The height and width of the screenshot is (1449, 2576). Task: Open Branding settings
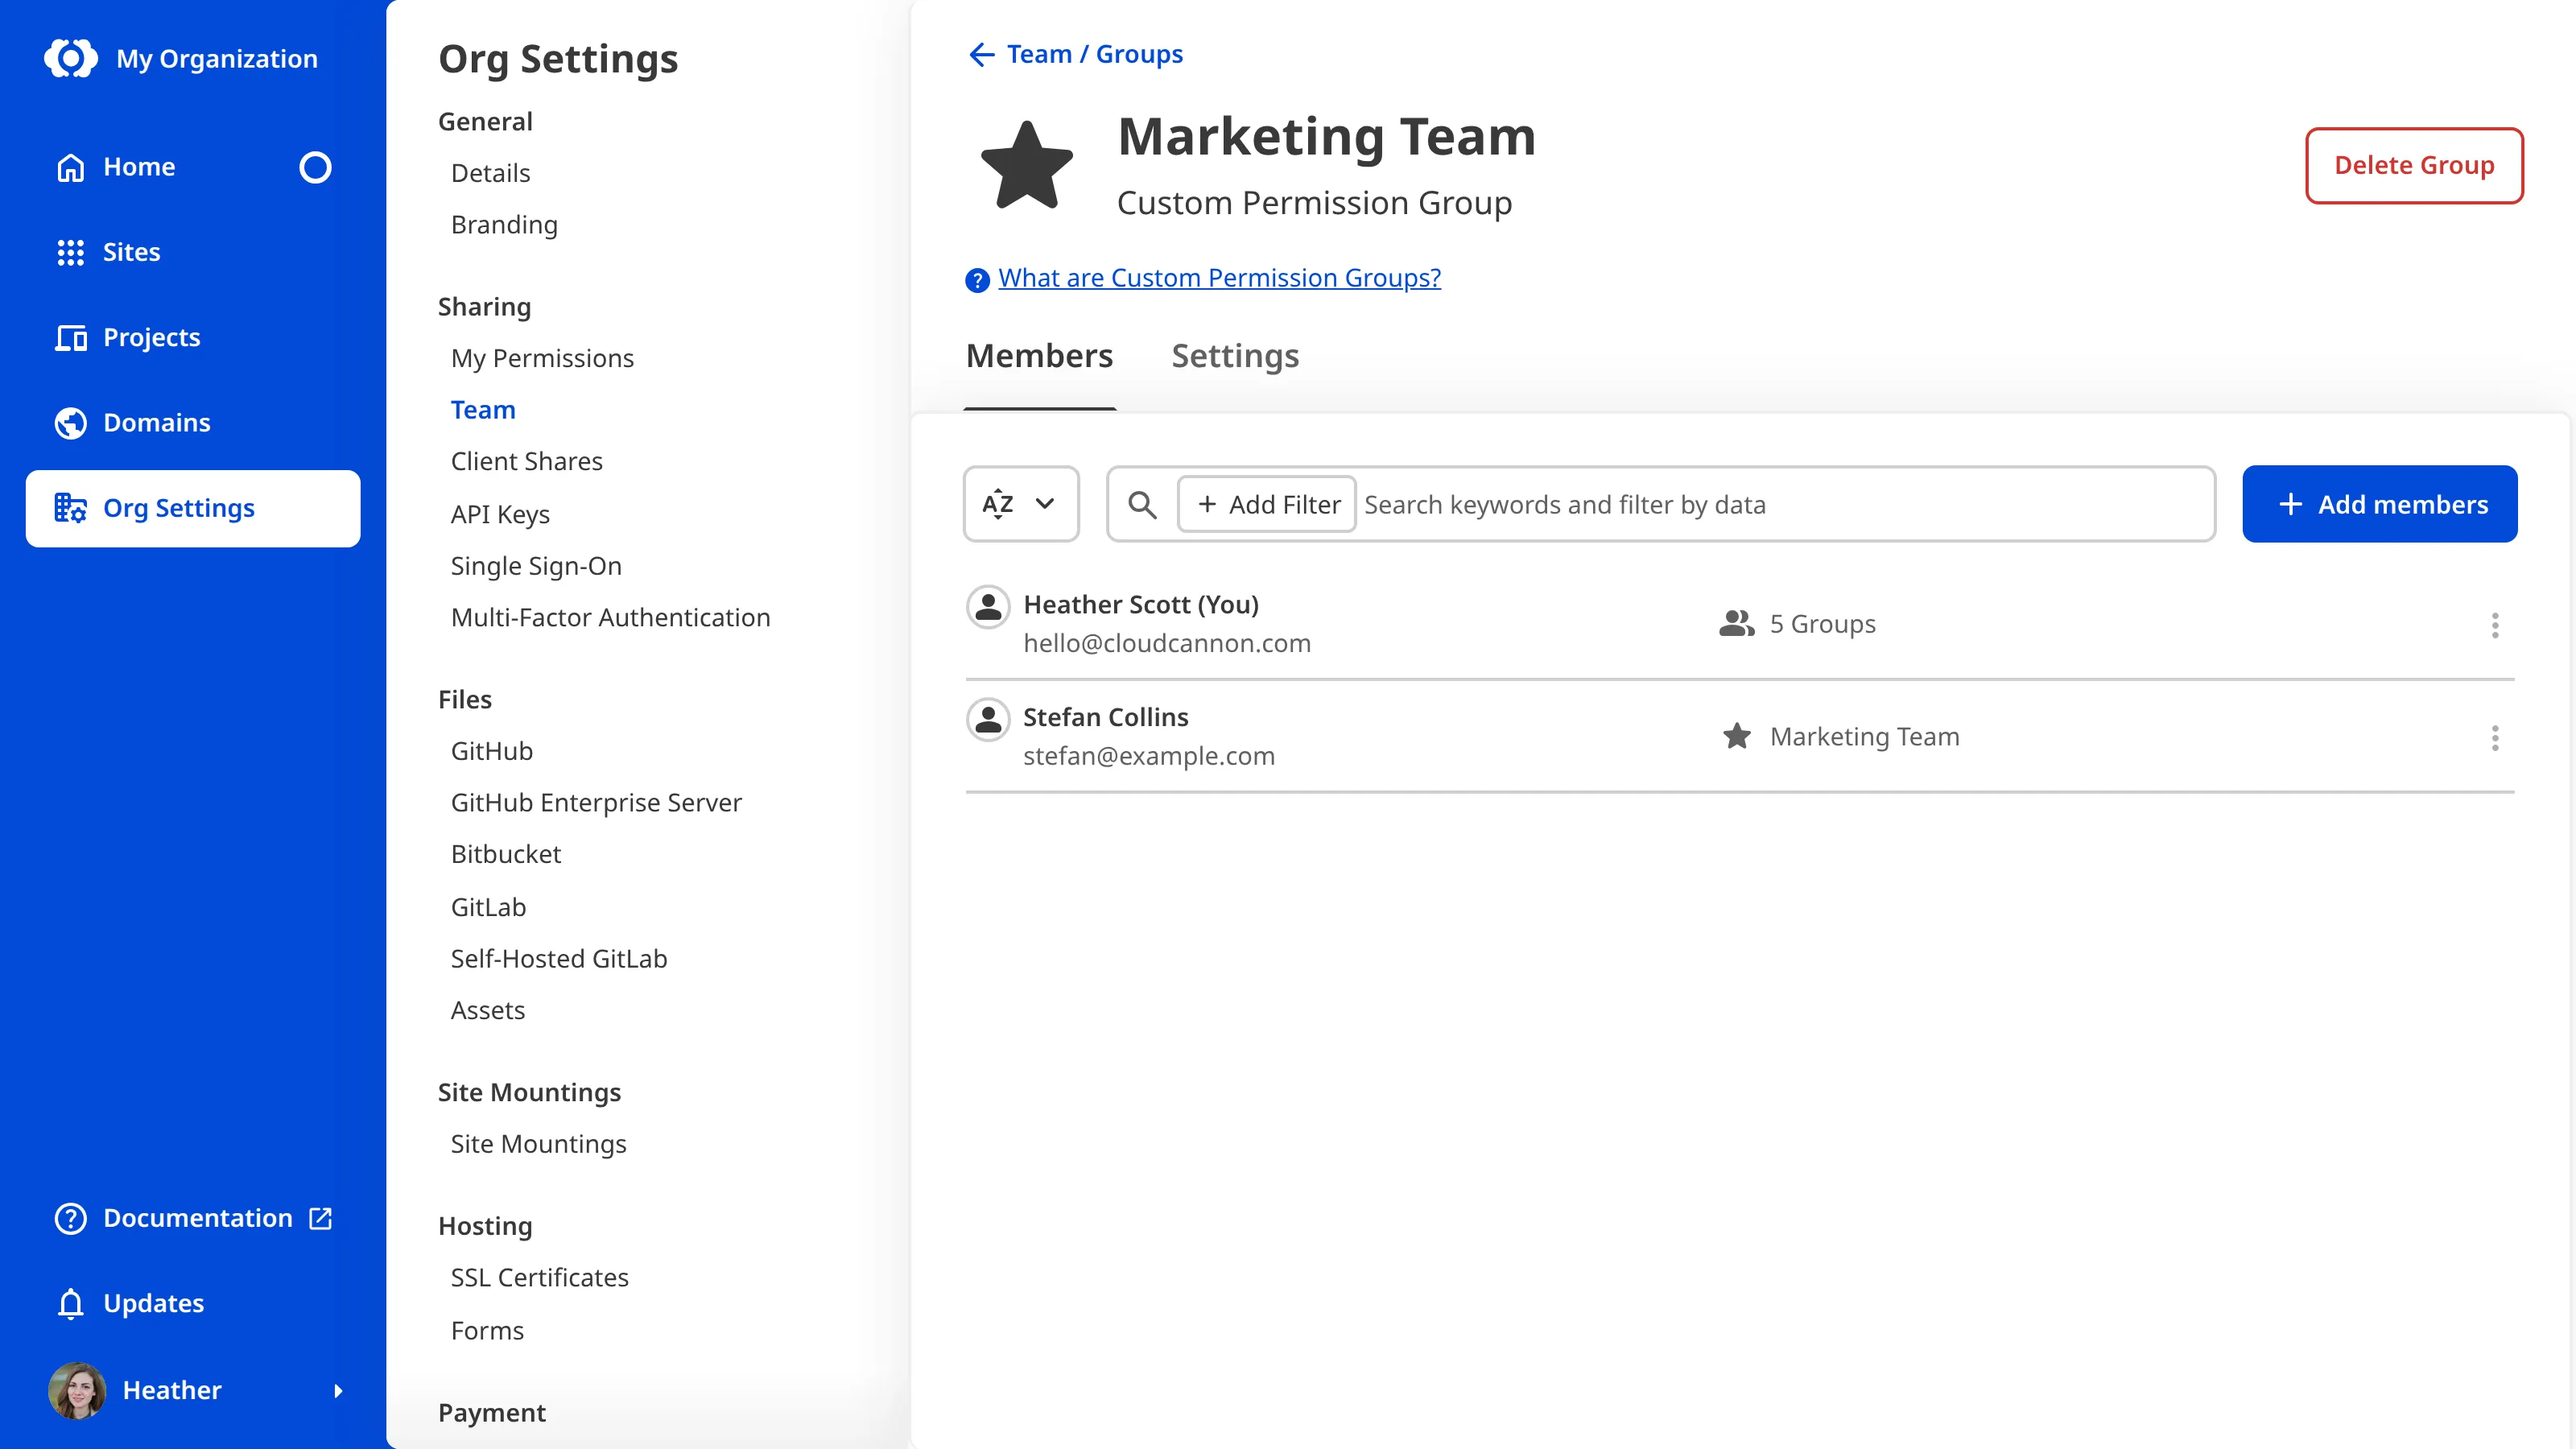pyautogui.click(x=504, y=225)
